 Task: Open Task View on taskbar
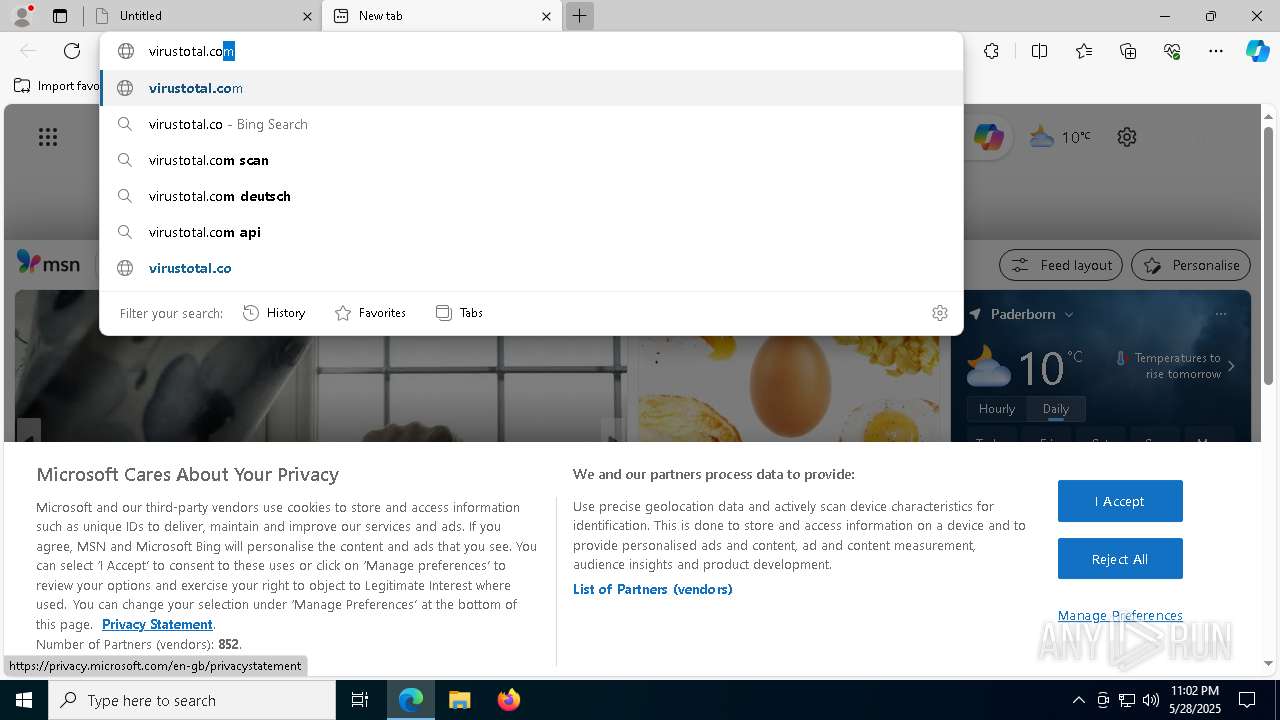pyautogui.click(x=360, y=700)
